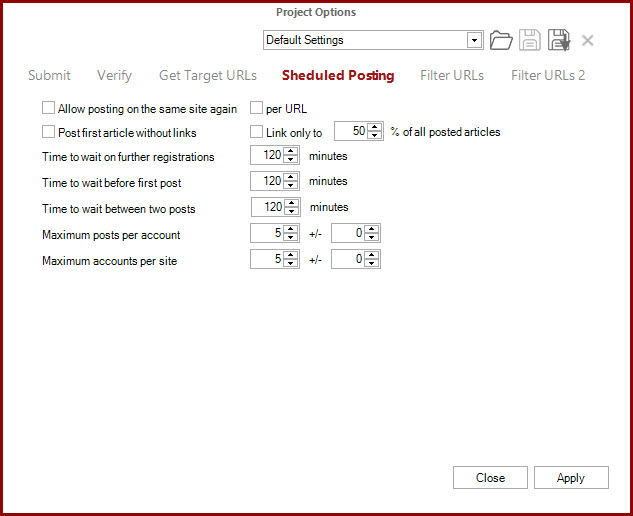Click the Apply button
Viewport: 633px width, 516px height.
[x=571, y=478]
